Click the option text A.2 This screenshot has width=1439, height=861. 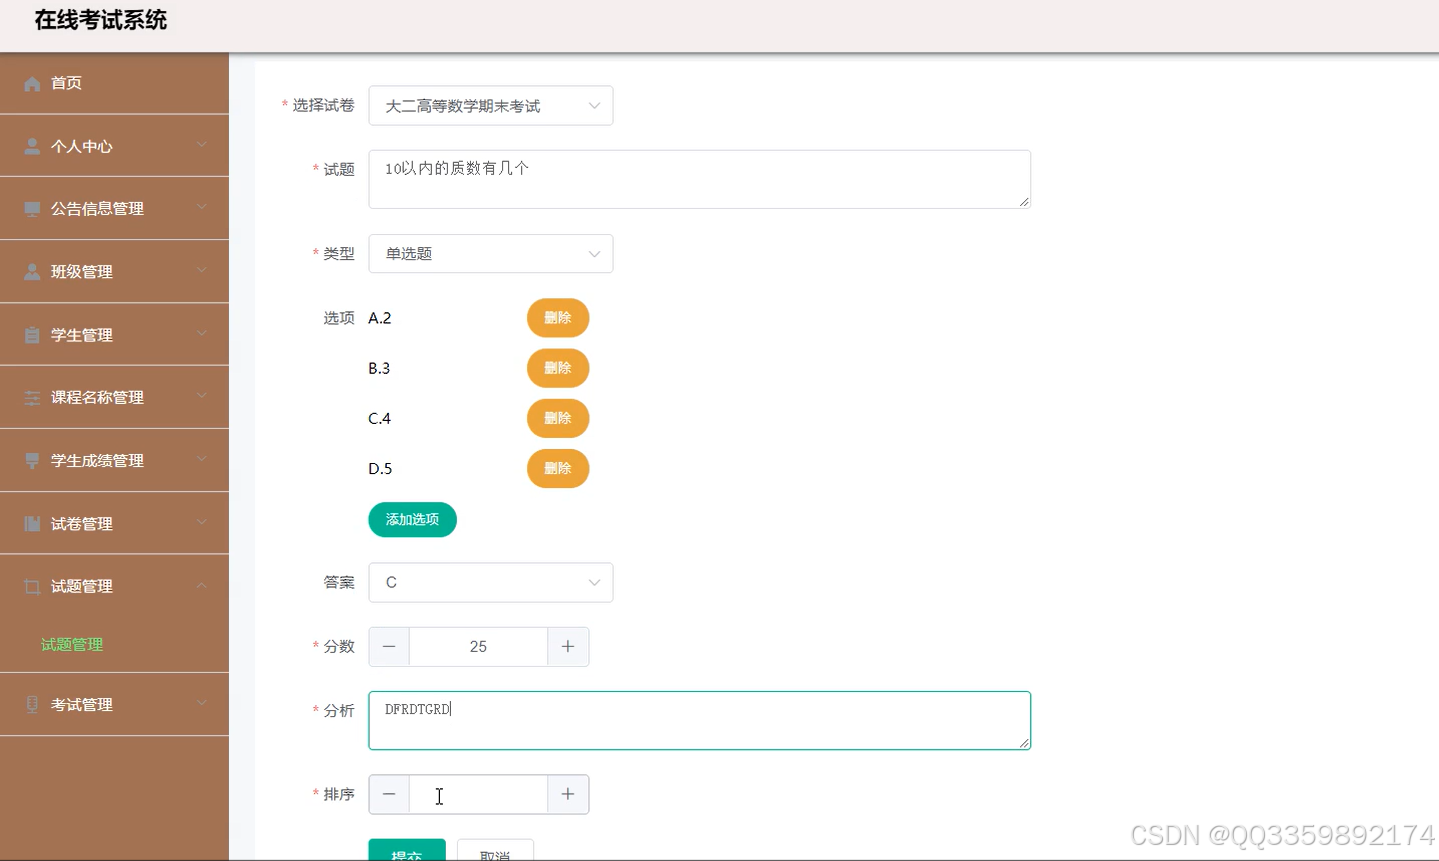tap(380, 318)
